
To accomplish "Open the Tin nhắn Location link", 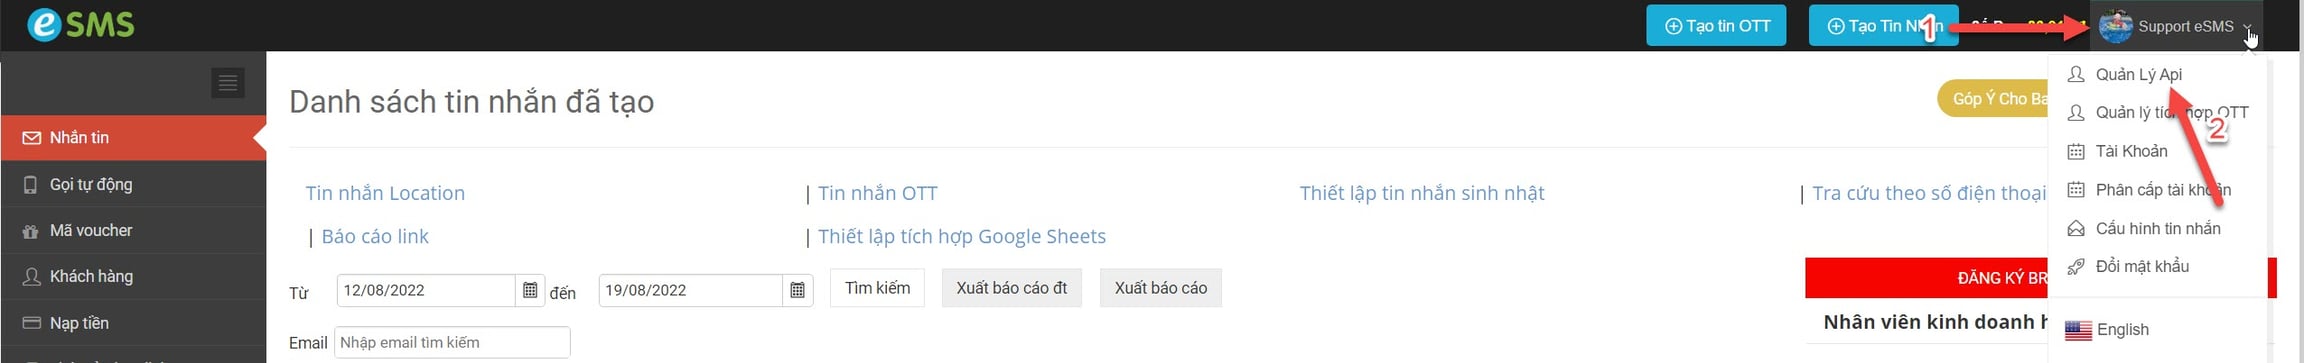I will 385,193.
